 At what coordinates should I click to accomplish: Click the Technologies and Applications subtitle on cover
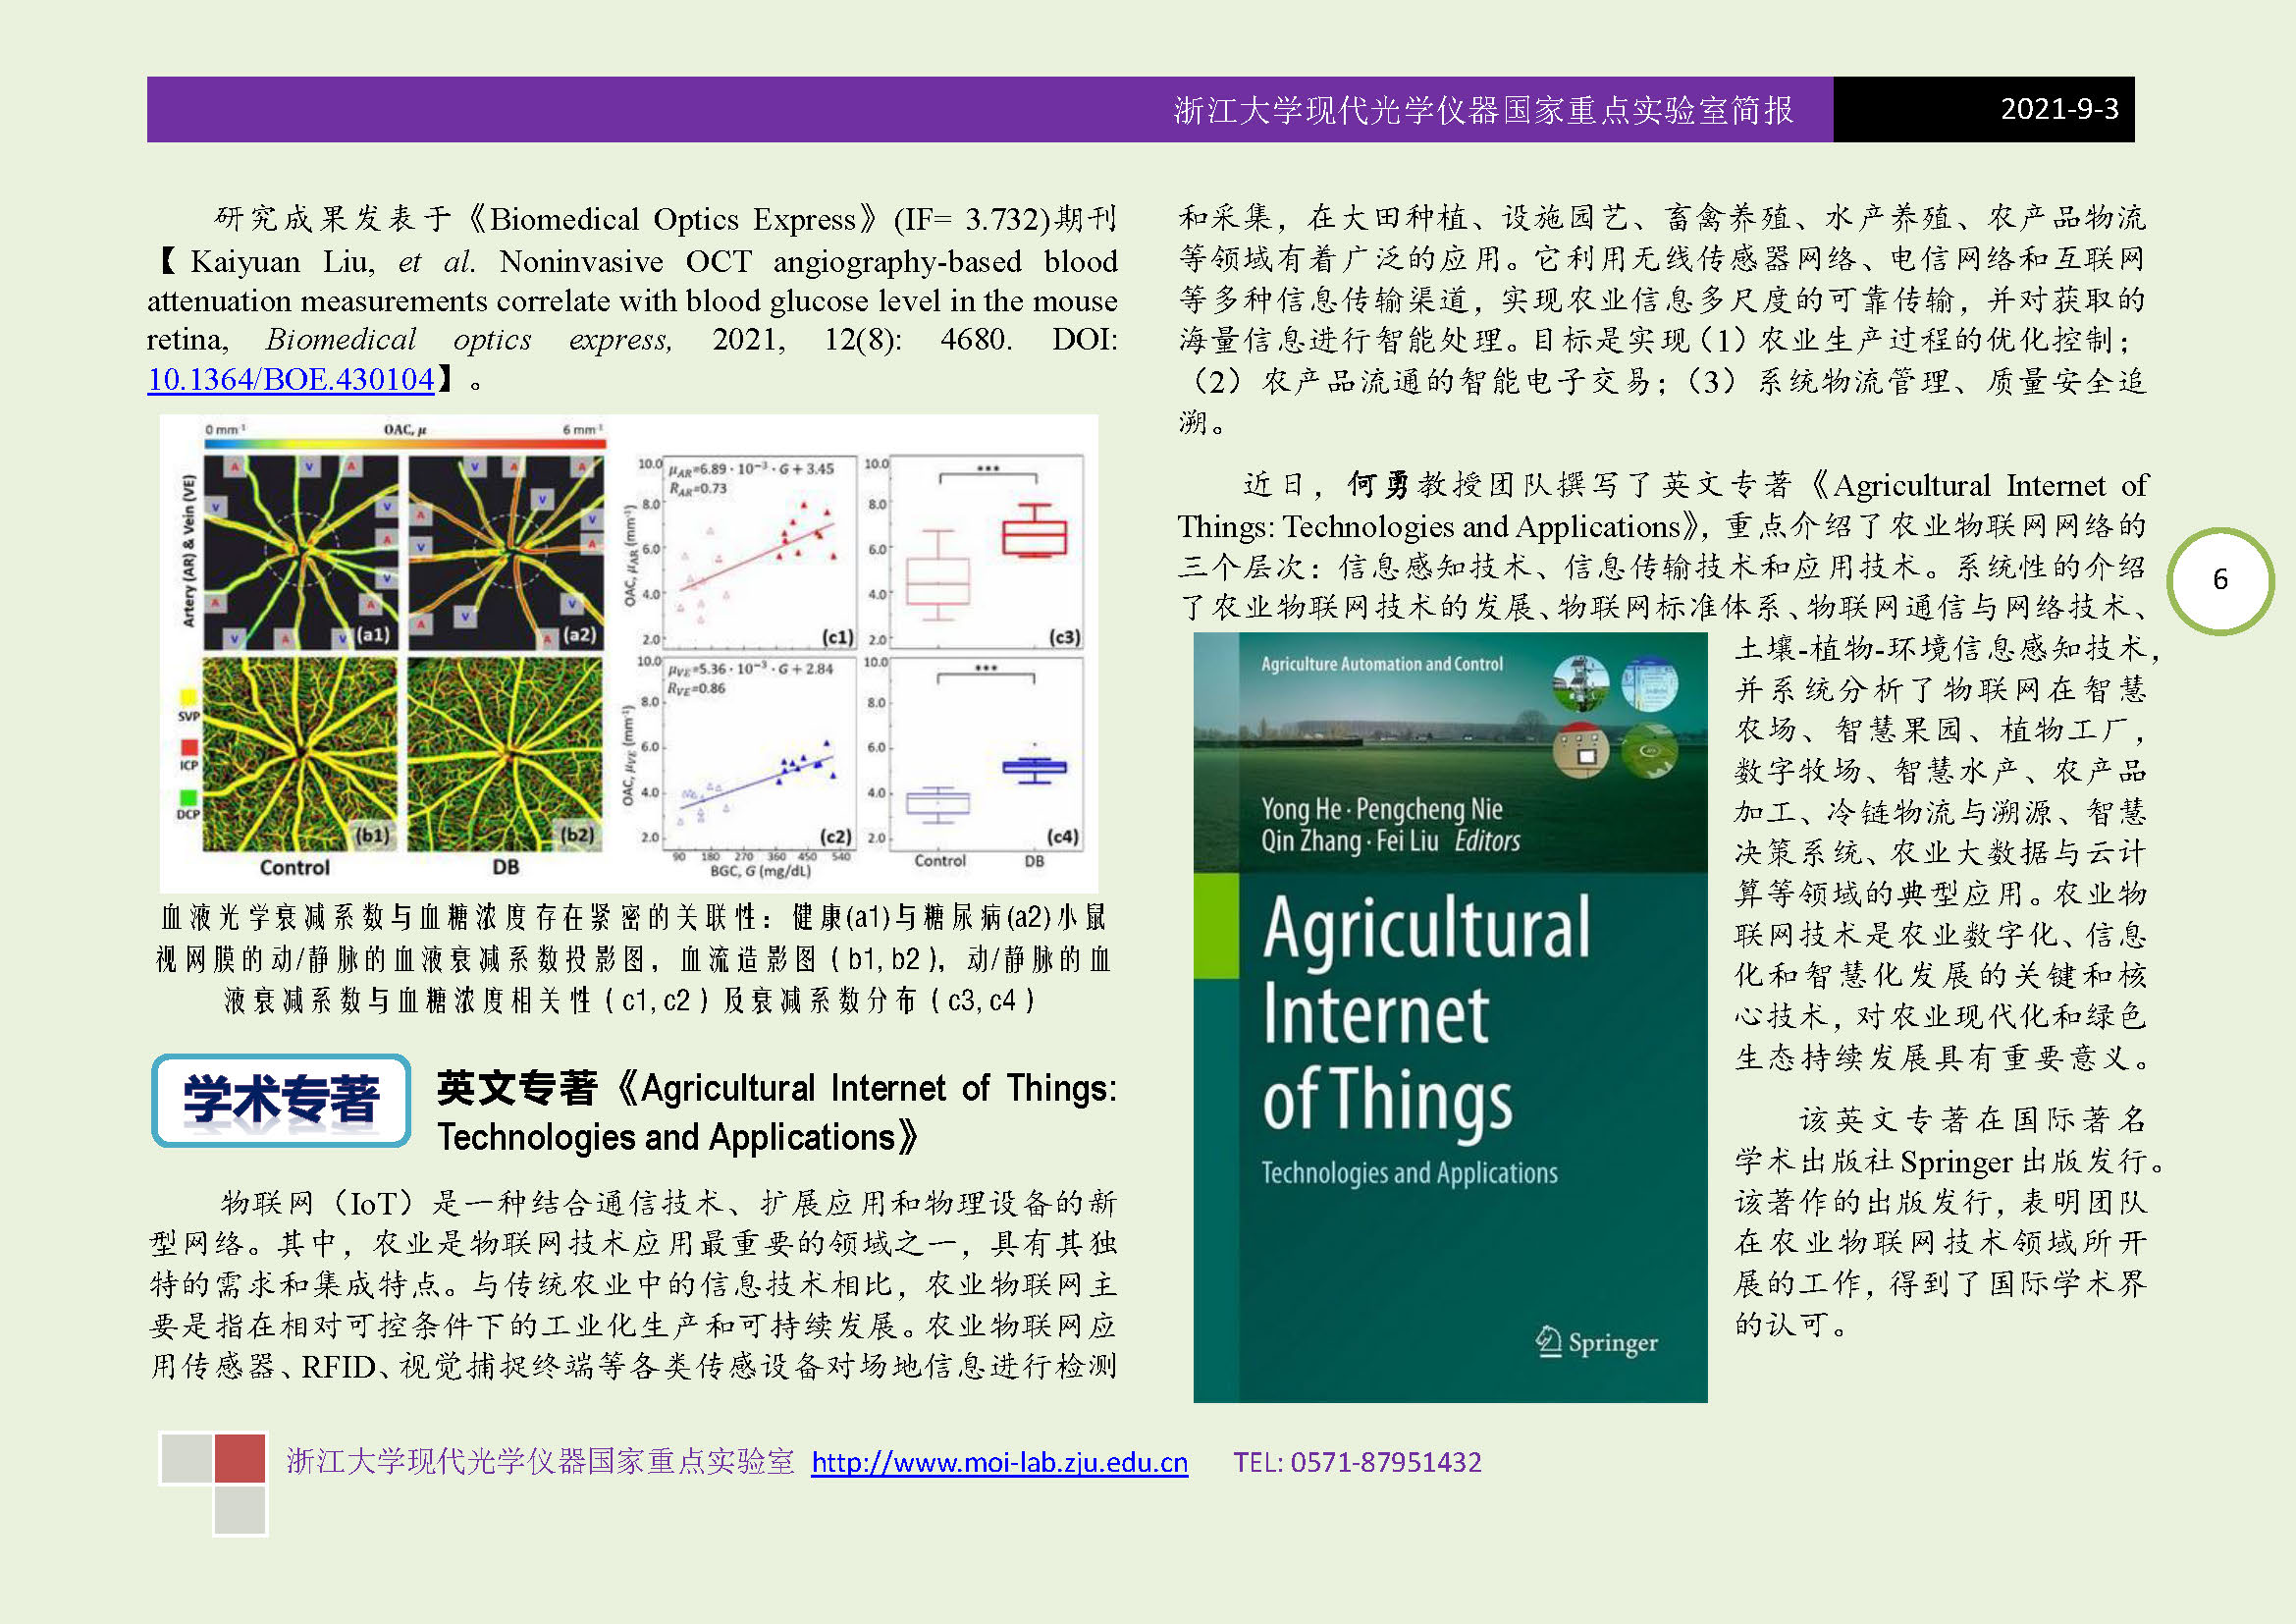1410,1173
